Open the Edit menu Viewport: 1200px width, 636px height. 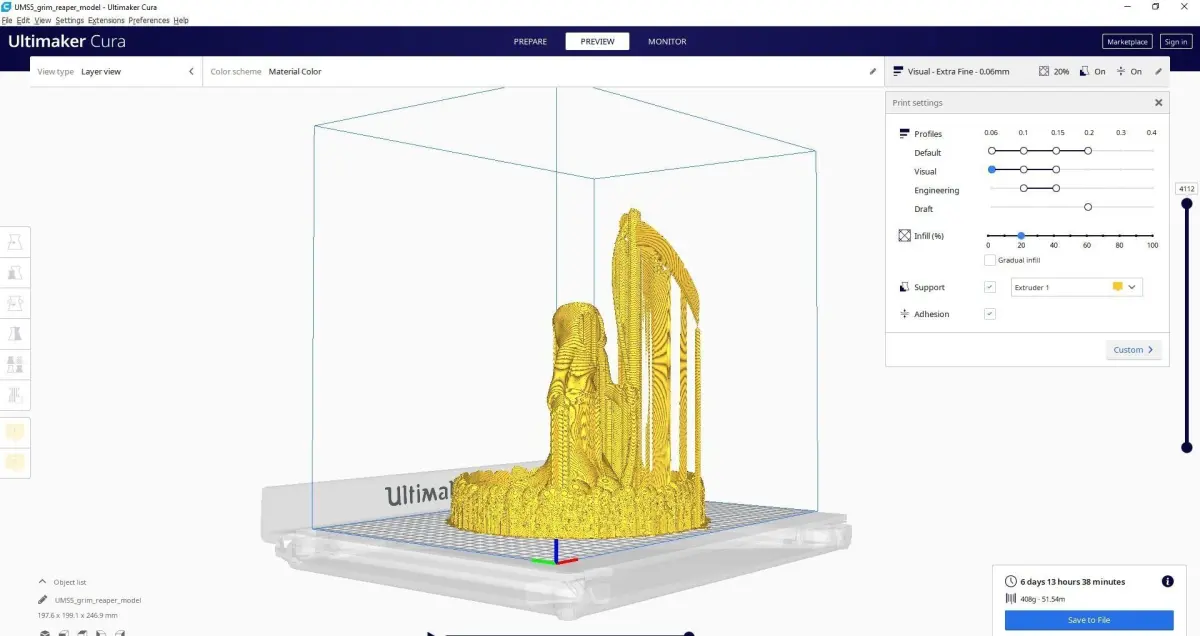coord(23,20)
